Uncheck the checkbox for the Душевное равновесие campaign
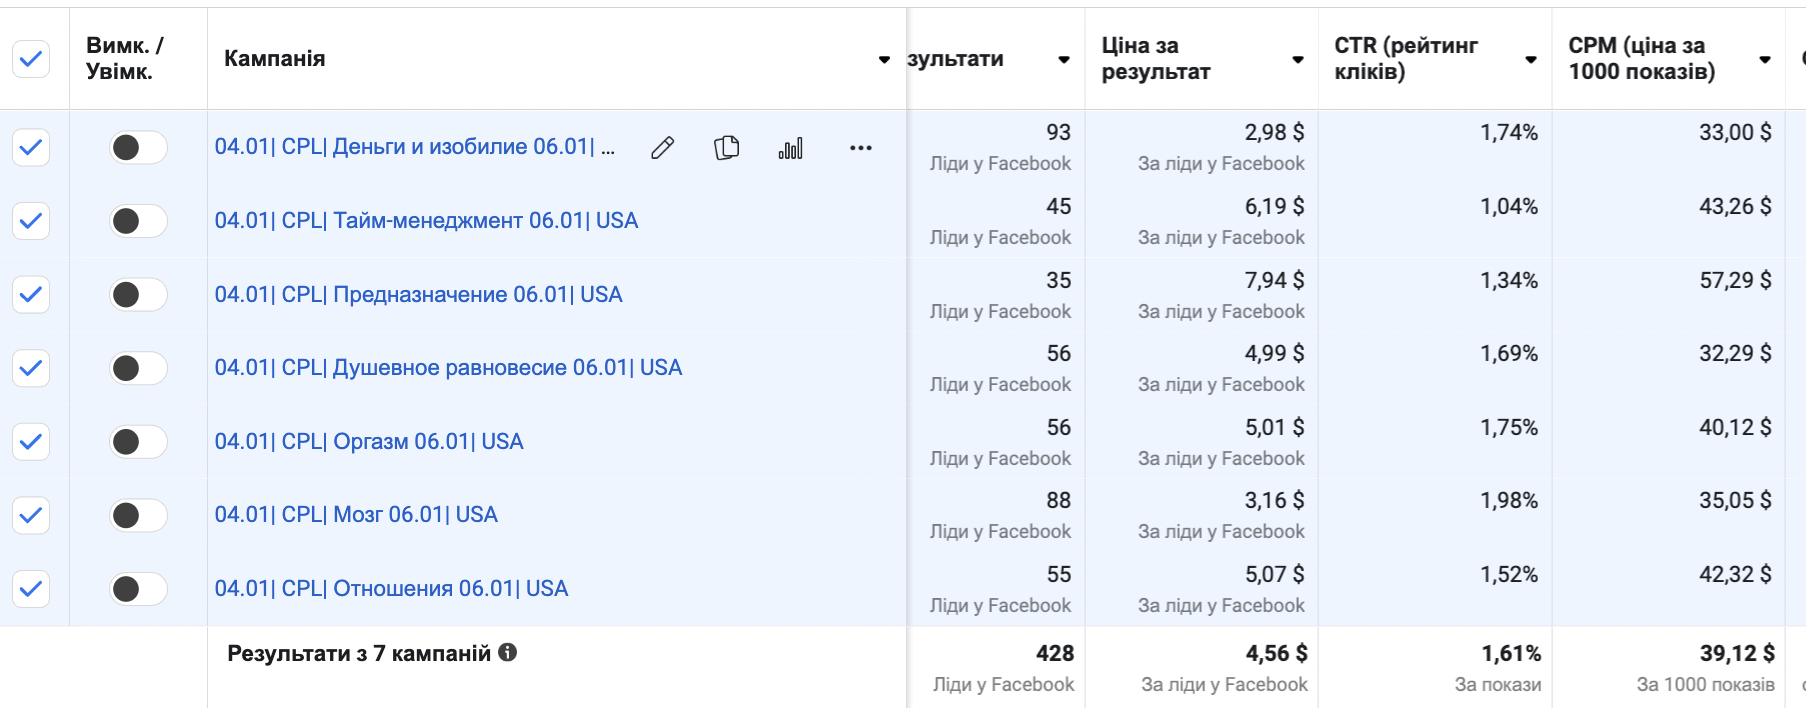 [x=31, y=368]
